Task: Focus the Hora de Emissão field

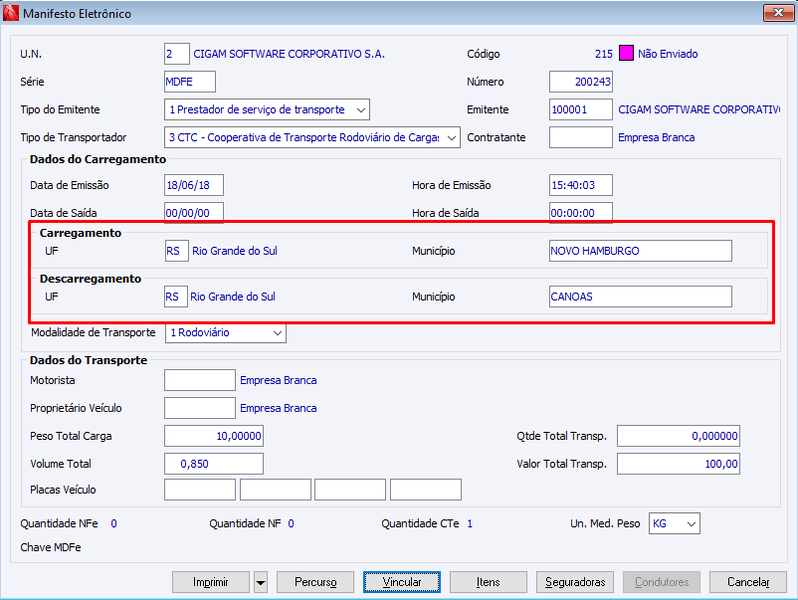Action: pyautogui.click(x=581, y=185)
